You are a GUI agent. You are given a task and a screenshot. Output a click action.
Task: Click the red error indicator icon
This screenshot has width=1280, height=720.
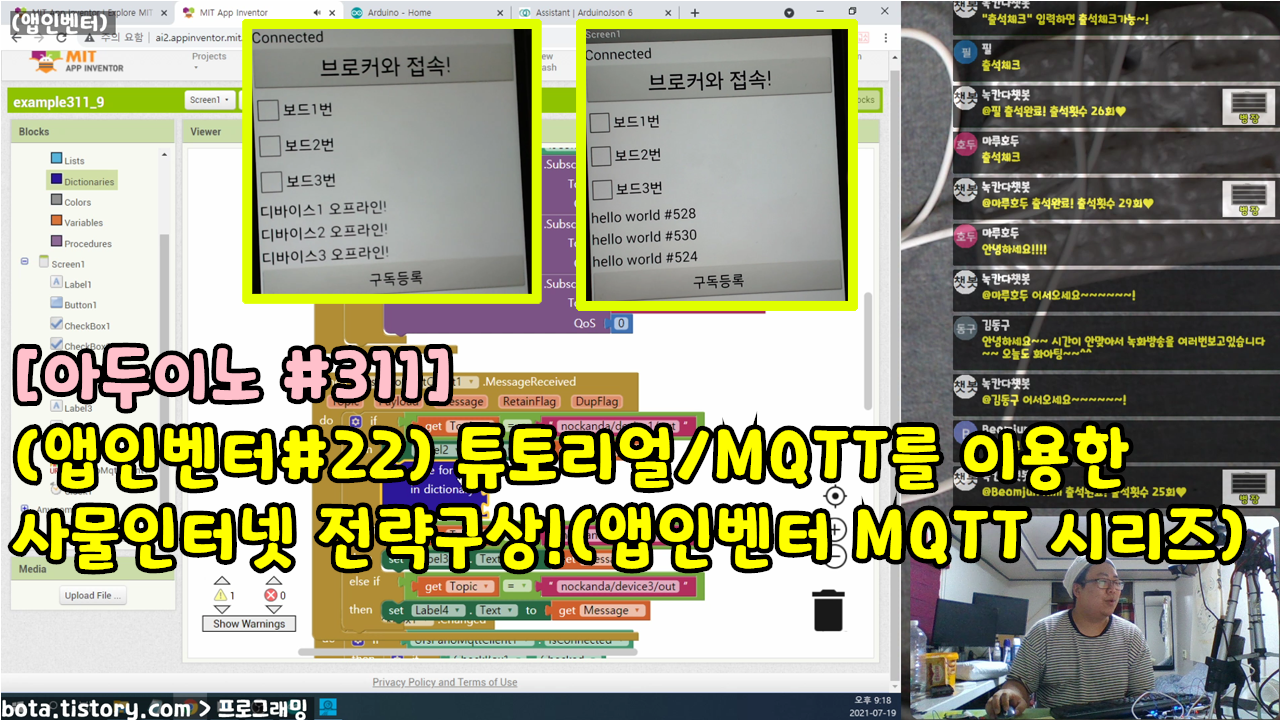point(270,595)
